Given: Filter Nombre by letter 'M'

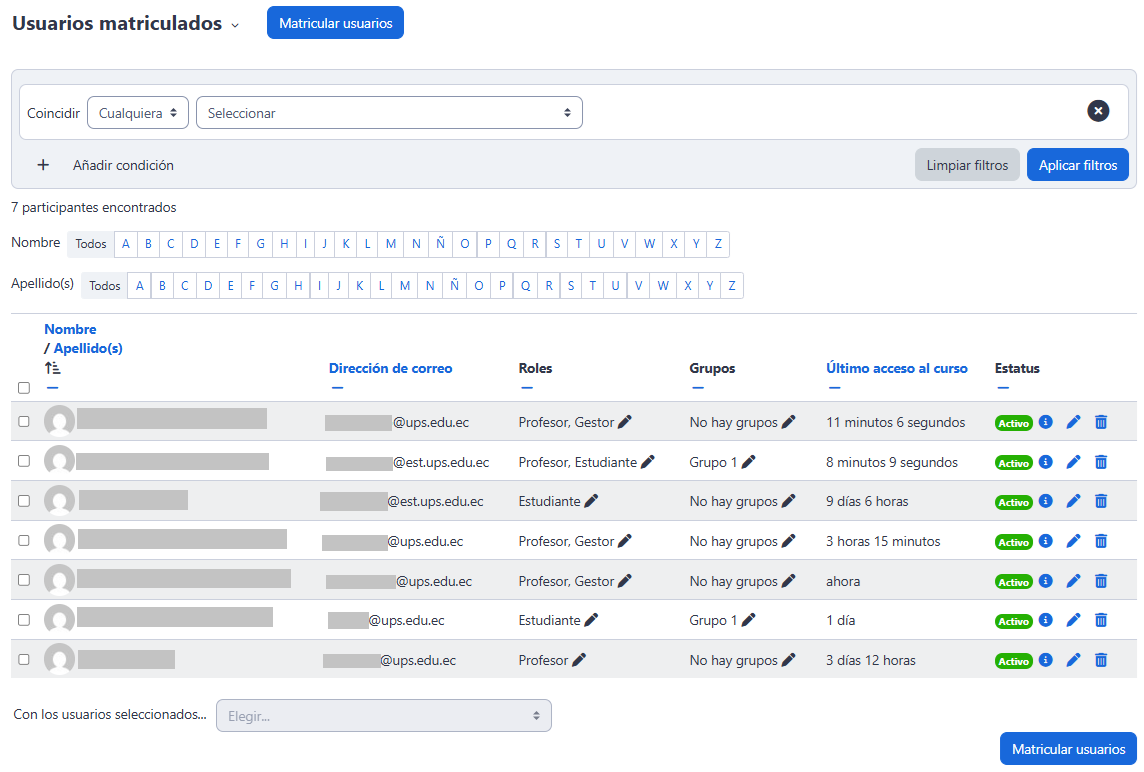Looking at the screenshot, I should [391, 244].
